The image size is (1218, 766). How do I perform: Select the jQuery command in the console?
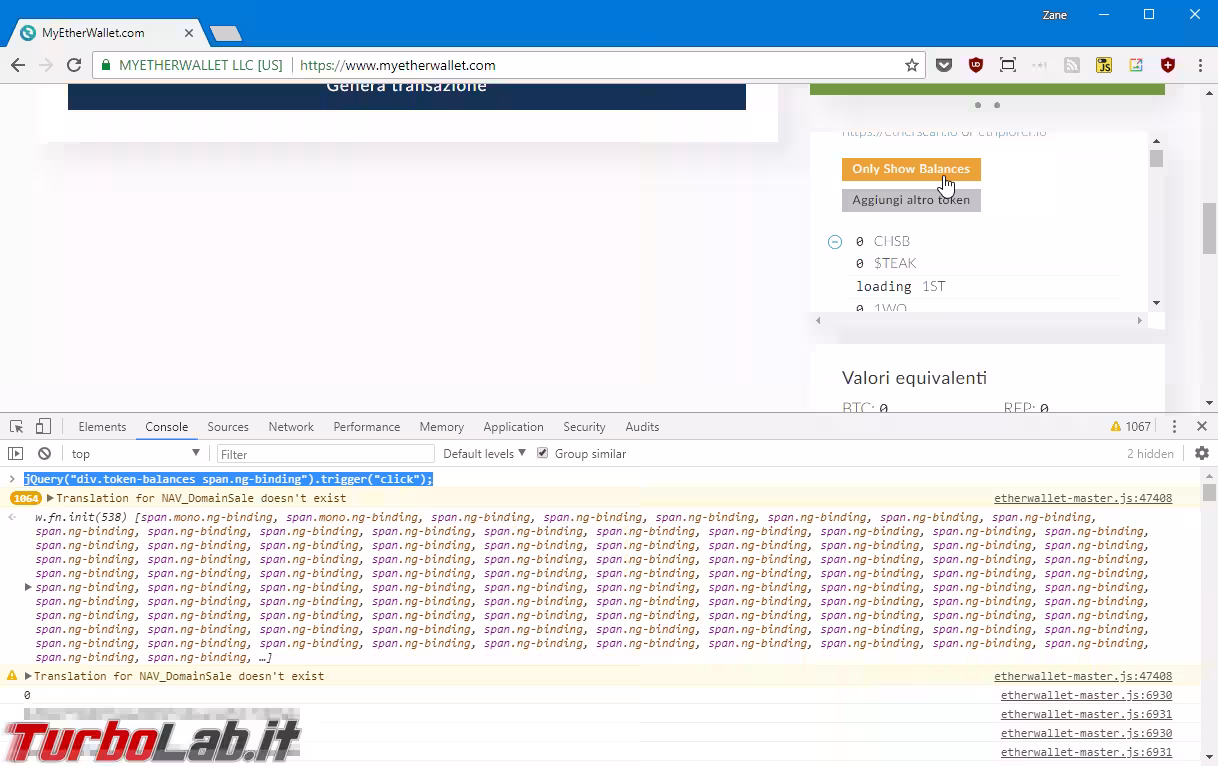coord(228,479)
